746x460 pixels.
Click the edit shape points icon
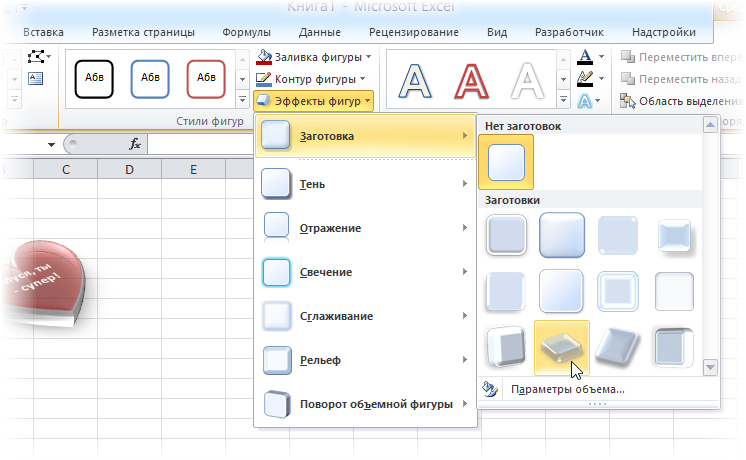click(37, 57)
